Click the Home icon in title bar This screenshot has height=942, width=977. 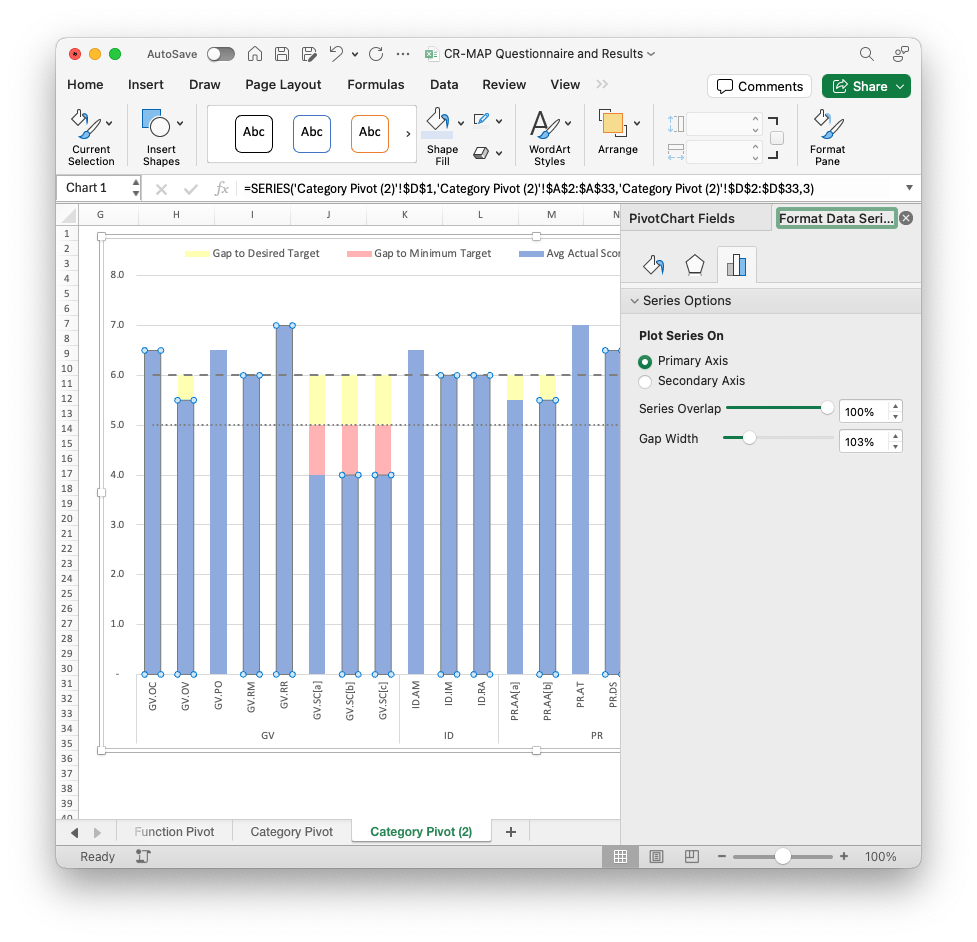(x=255, y=54)
